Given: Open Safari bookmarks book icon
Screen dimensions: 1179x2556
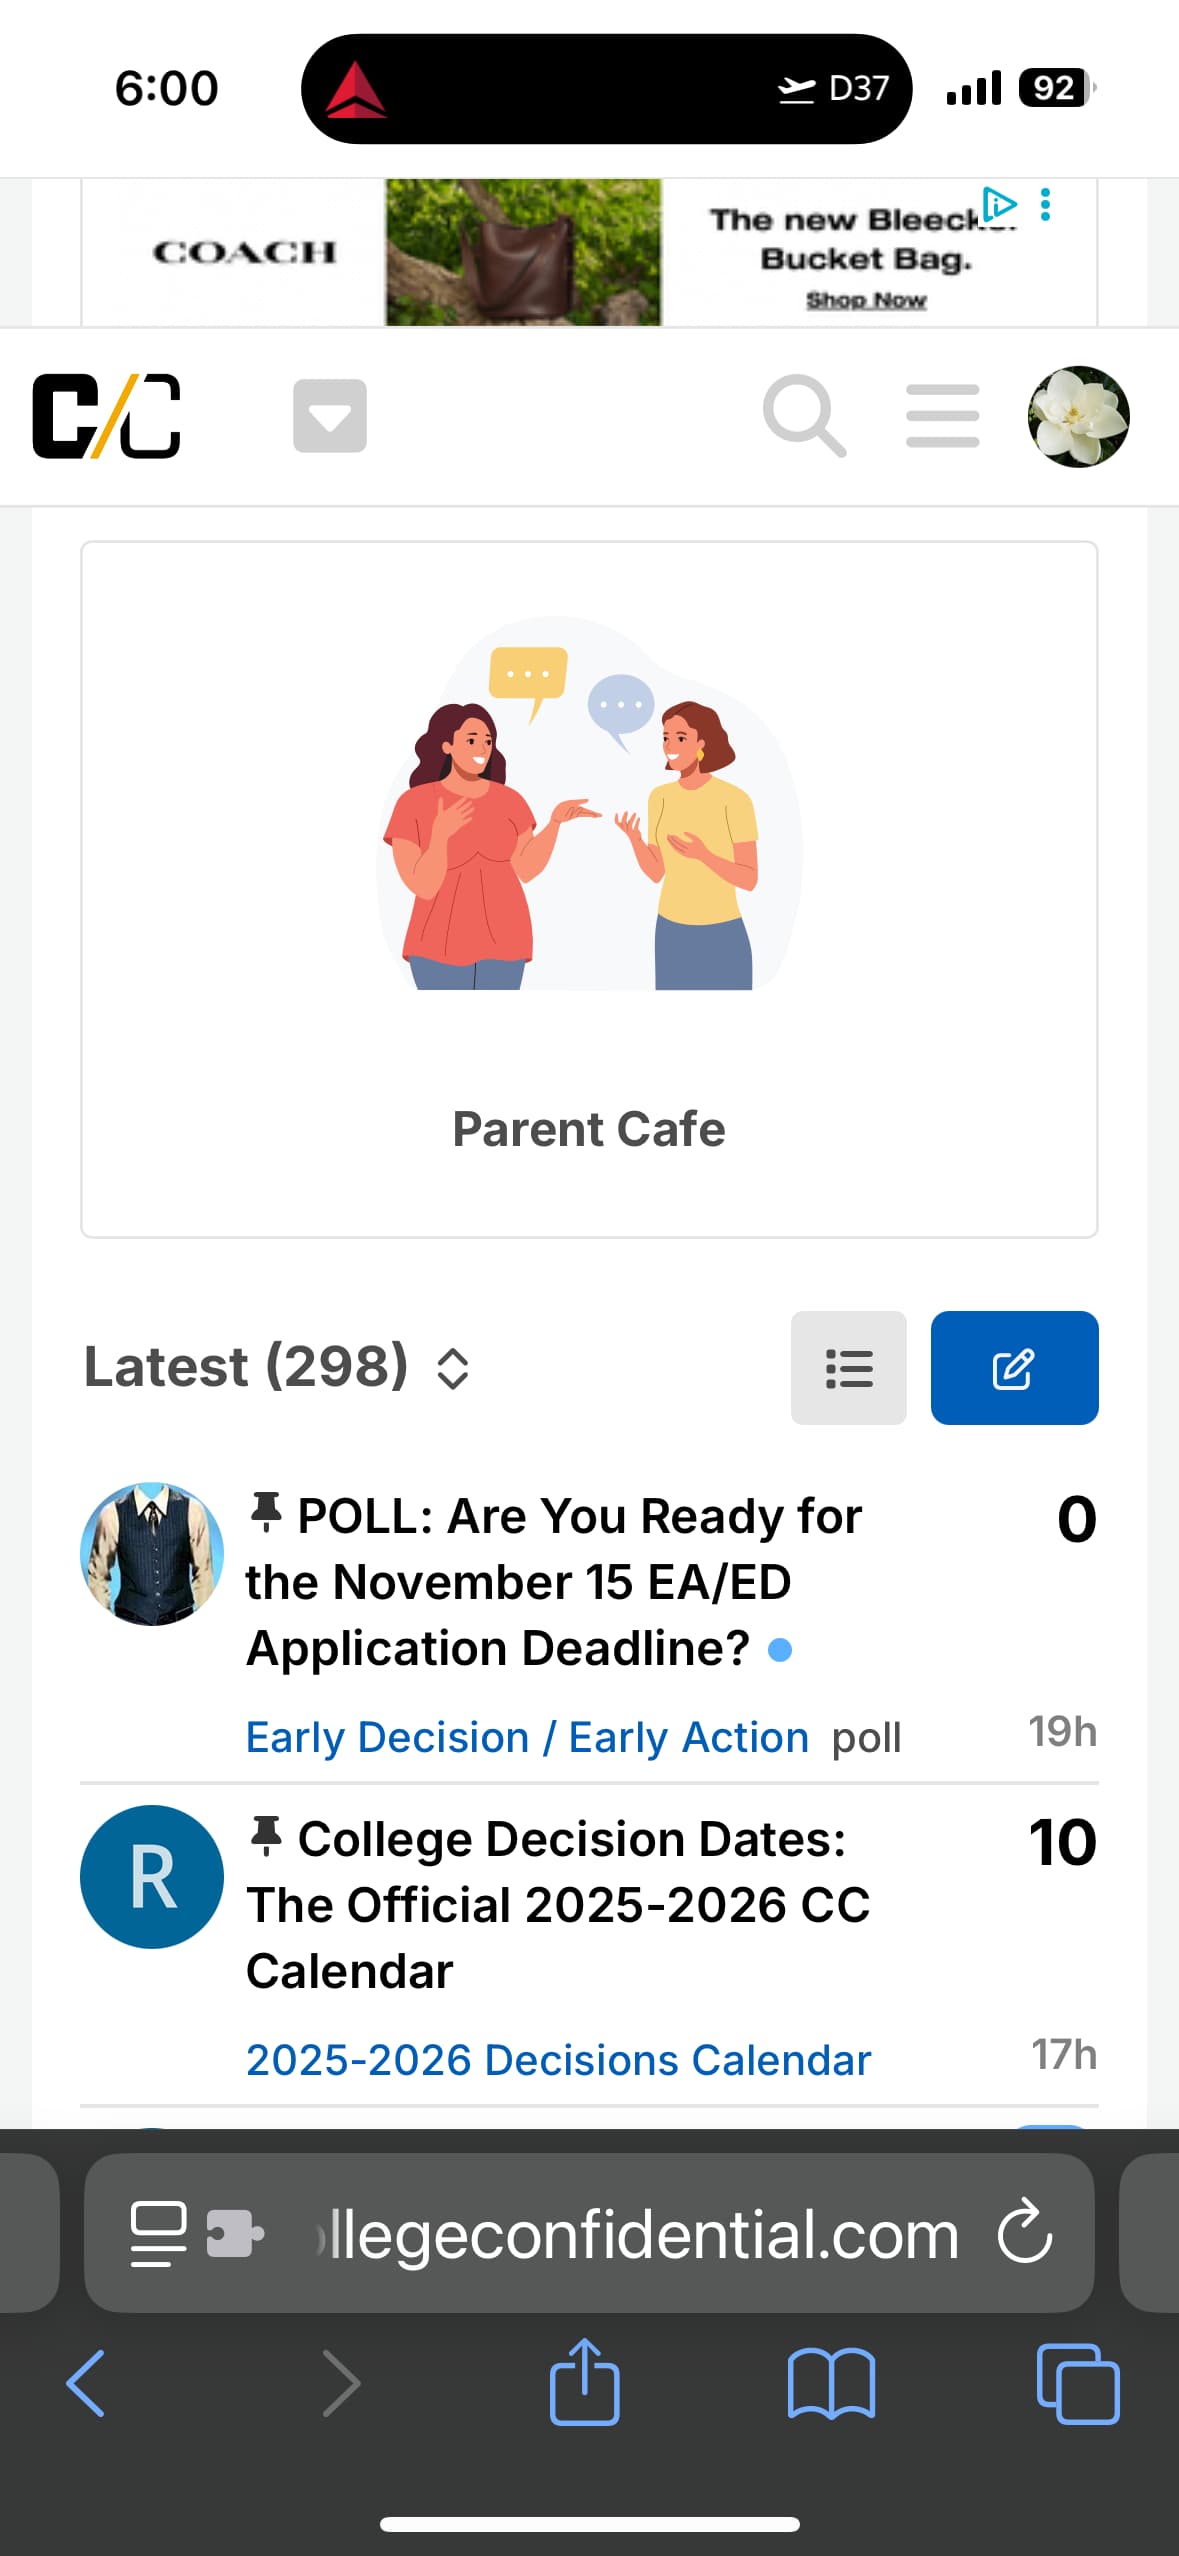Looking at the screenshot, I should pyautogui.click(x=831, y=2383).
